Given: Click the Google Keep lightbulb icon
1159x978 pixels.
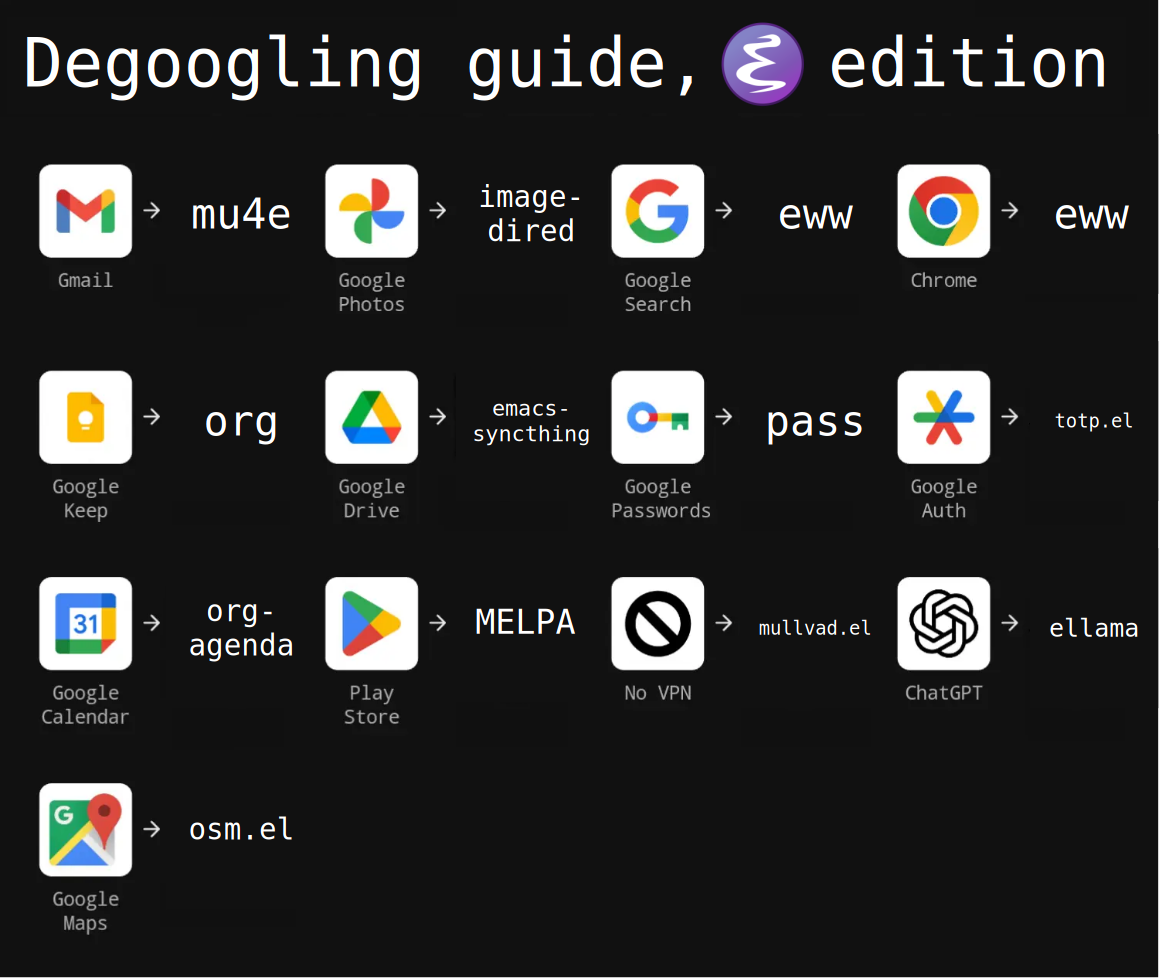Looking at the screenshot, I should click(x=85, y=417).
